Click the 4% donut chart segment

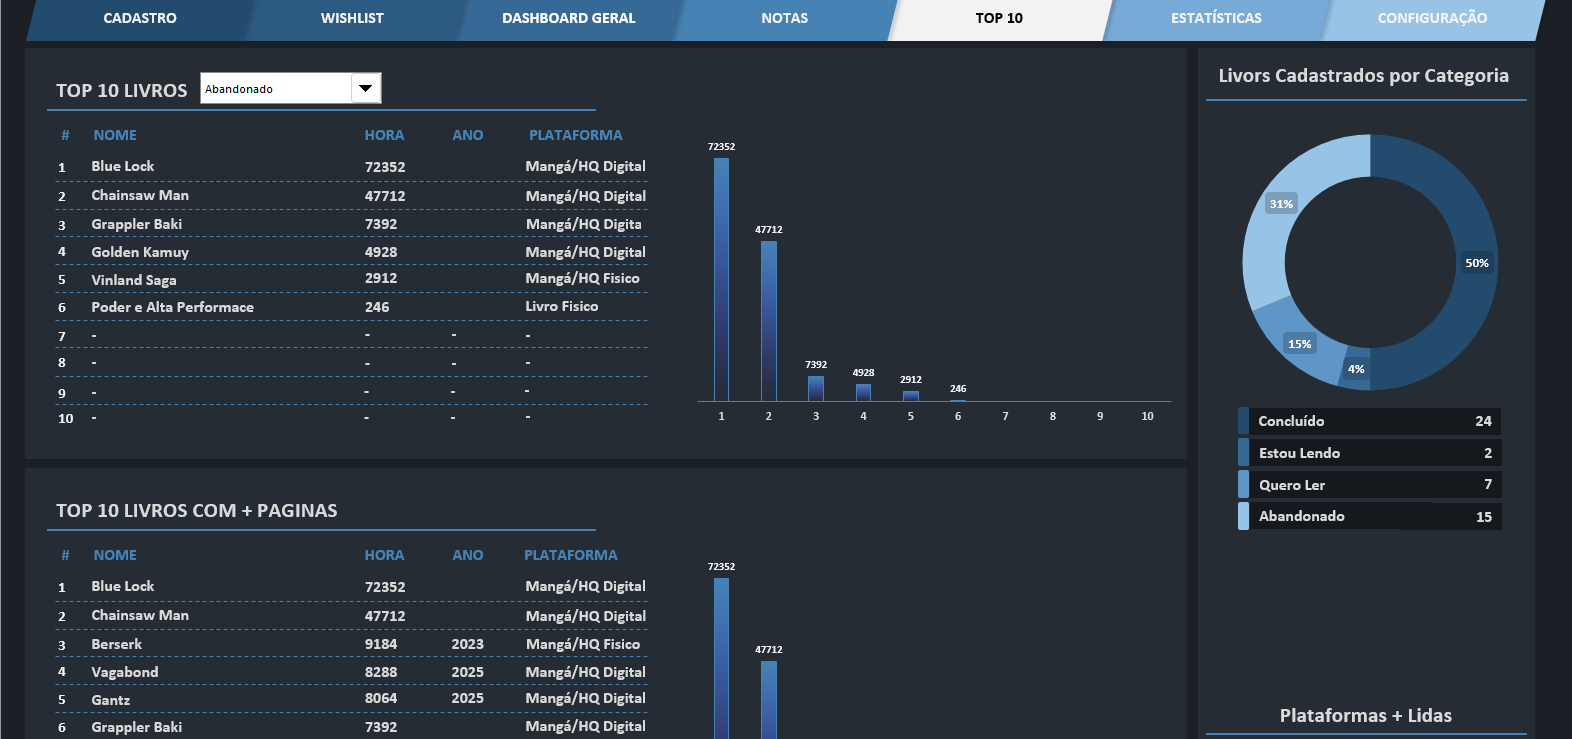coord(1354,369)
